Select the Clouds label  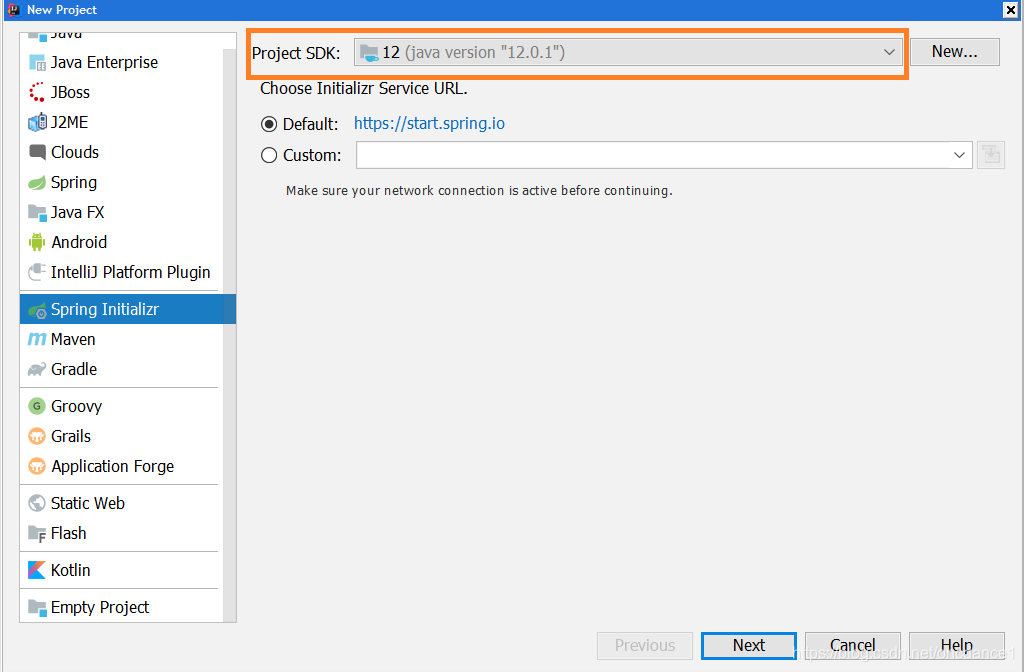(75, 152)
